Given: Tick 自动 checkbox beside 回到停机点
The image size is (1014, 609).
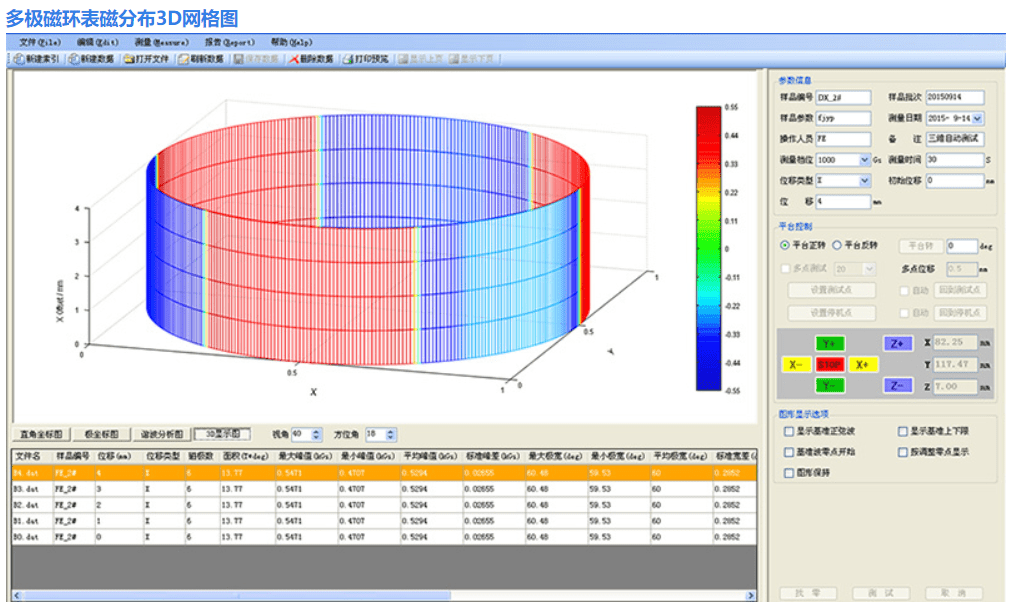Looking at the screenshot, I should [905, 313].
